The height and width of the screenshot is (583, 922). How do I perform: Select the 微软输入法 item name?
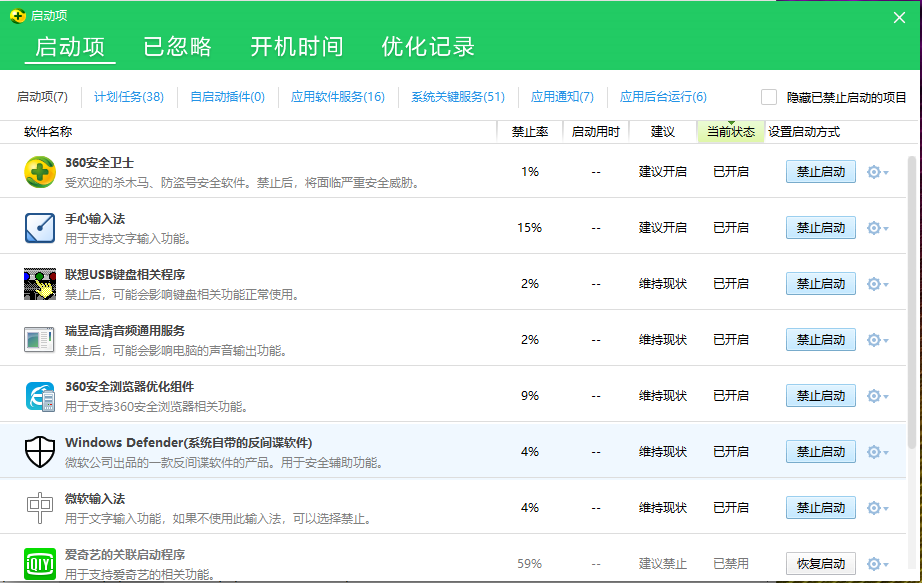point(95,499)
